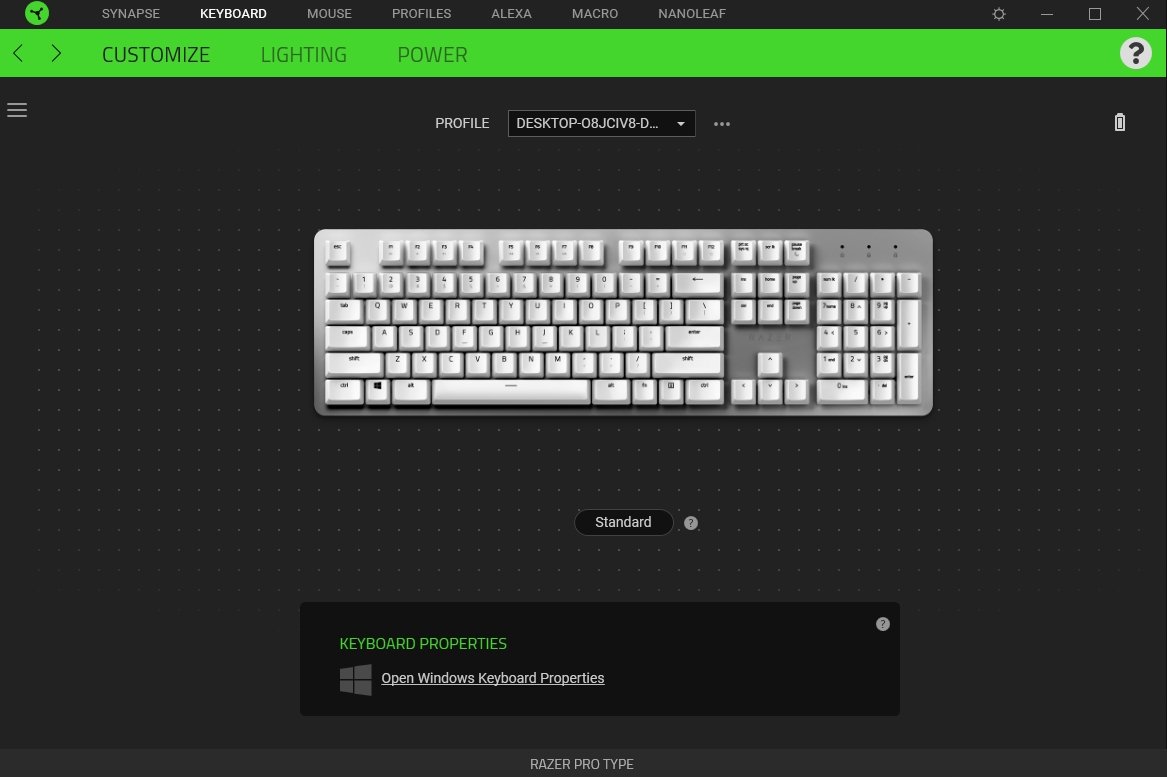The height and width of the screenshot is (777, 1167).
Task: Open the MACRO top menu
Action: click(x=595, y=13)
